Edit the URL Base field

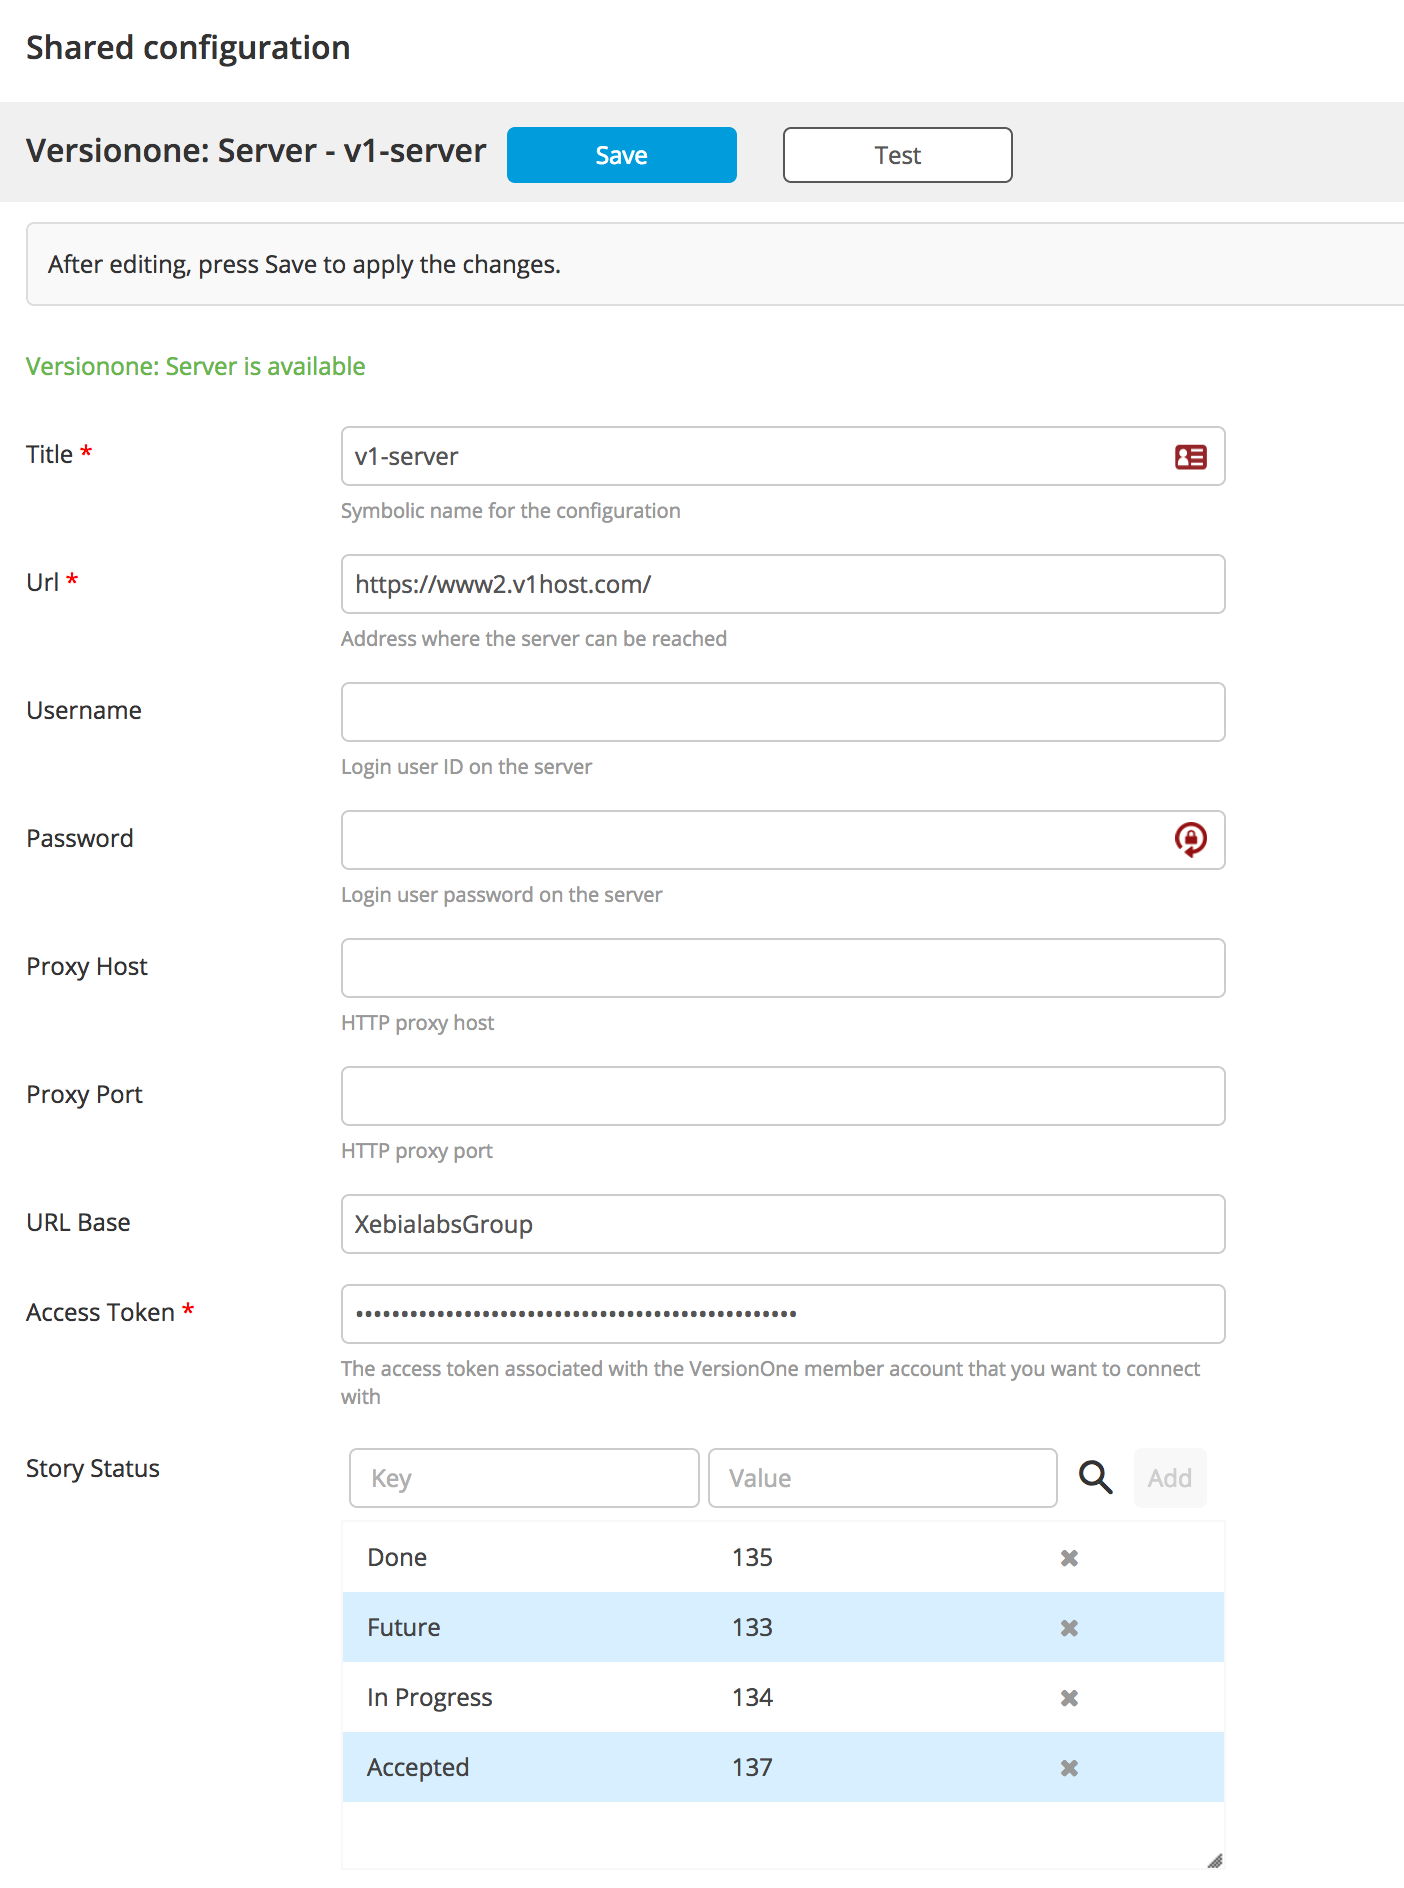pos(782,1224)
